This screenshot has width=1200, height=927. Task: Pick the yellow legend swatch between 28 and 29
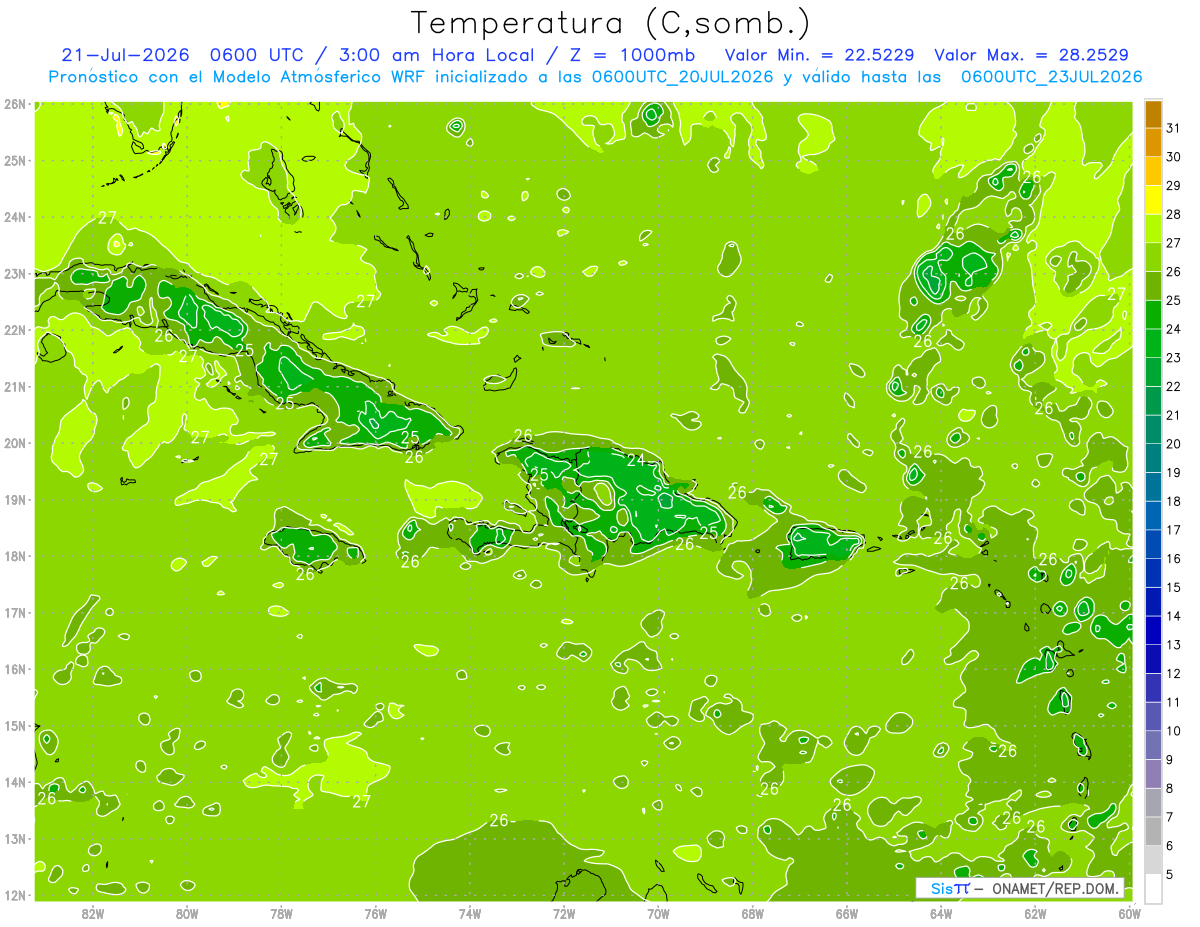coord(1153,200)
